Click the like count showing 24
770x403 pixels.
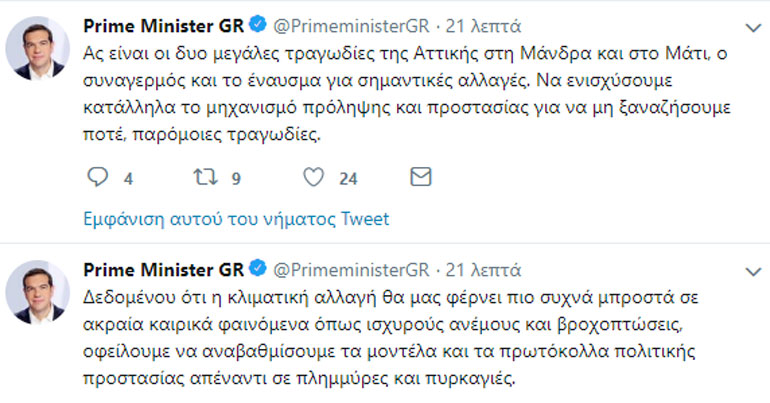pyautogui.click(x=348, y=179)
